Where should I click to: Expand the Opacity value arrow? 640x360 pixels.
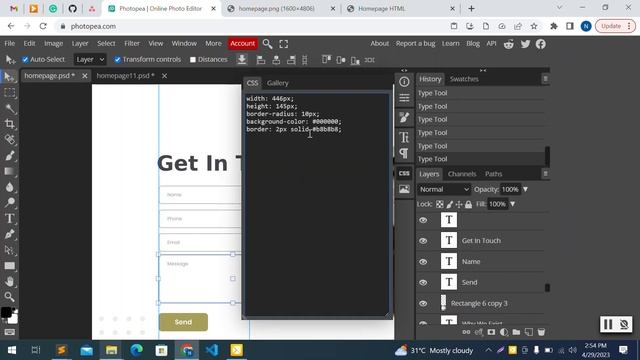pyautogui.click(x=525, y=189)
